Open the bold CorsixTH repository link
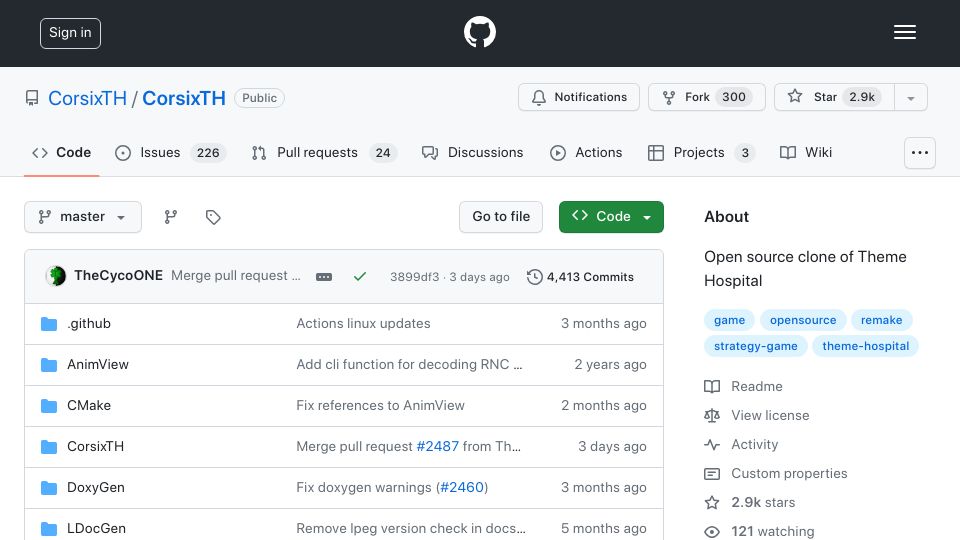This screenshot has height=540, width=960. tap(184, 98)
